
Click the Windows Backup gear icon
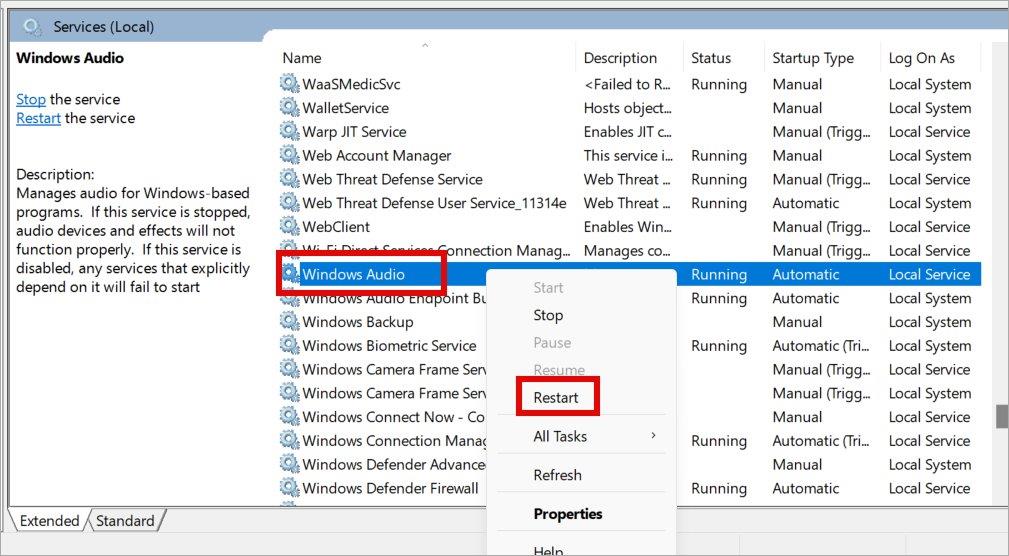290,322
